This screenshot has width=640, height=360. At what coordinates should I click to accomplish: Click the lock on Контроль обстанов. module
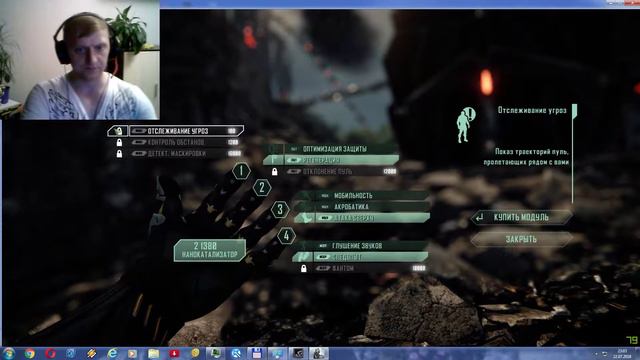[x=119, y=142]
